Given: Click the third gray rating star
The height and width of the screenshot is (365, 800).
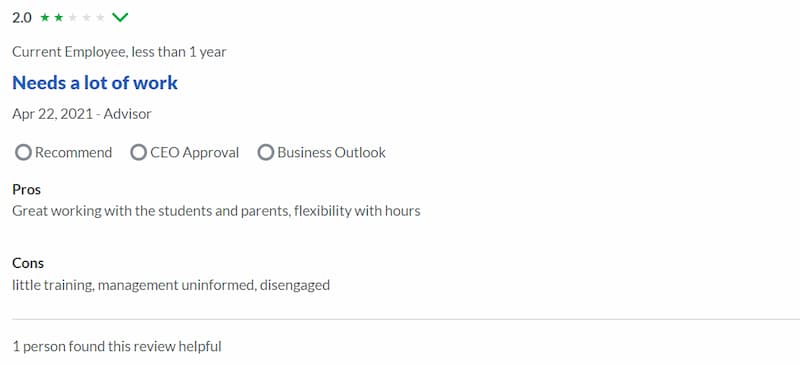Looking at the screenshot, I should (72, 18).
